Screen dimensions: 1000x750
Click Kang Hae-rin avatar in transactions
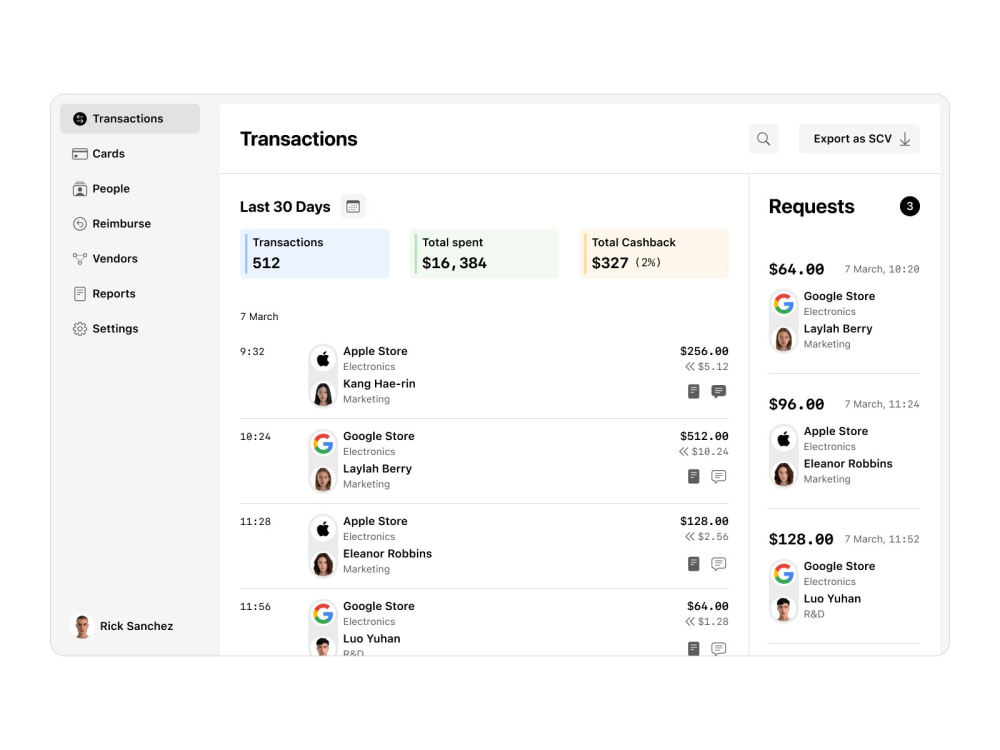point(323,393)
